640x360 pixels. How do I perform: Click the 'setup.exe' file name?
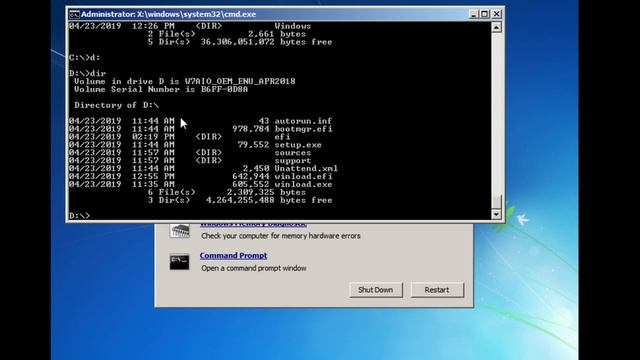pos(298,145)
